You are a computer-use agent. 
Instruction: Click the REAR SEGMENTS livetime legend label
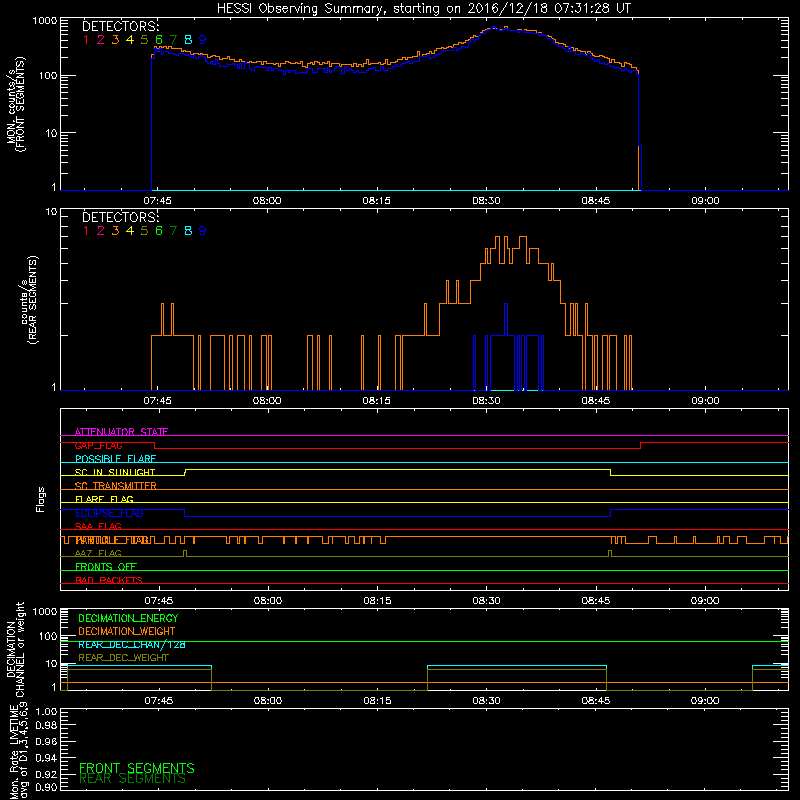(132, 779)
